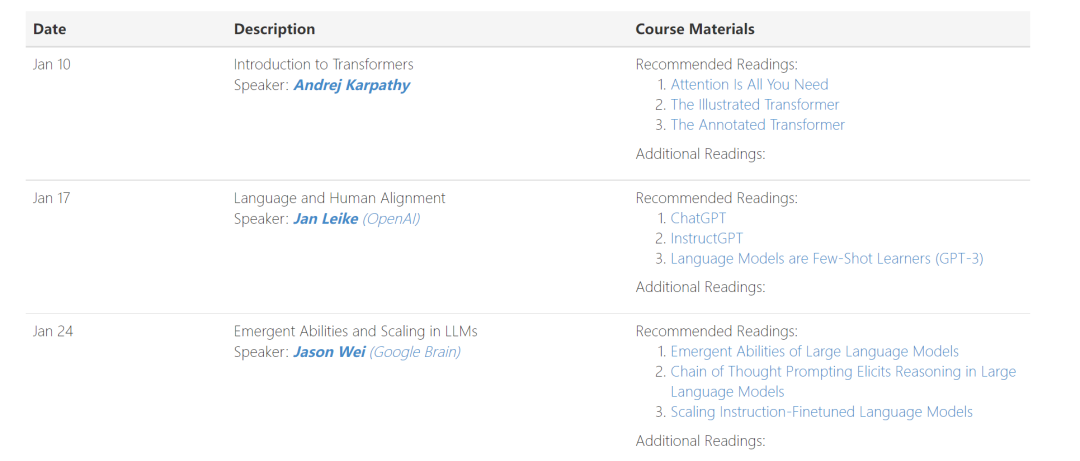Click the (Google Brain) affiliation link
The width and height of the screenshot is (1080, 461).
coord(415,352)
